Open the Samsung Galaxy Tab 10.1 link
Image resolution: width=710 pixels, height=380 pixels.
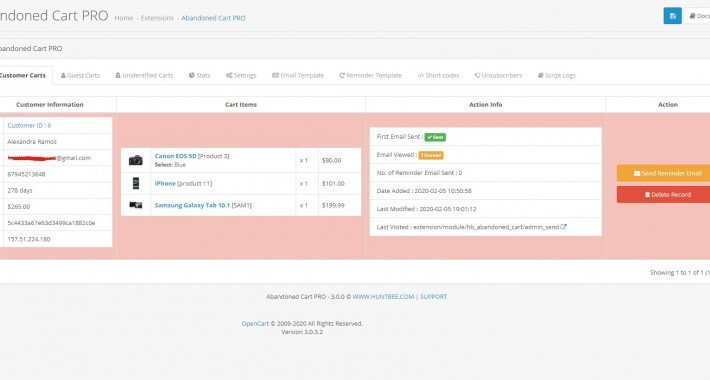tap(192, 205)
